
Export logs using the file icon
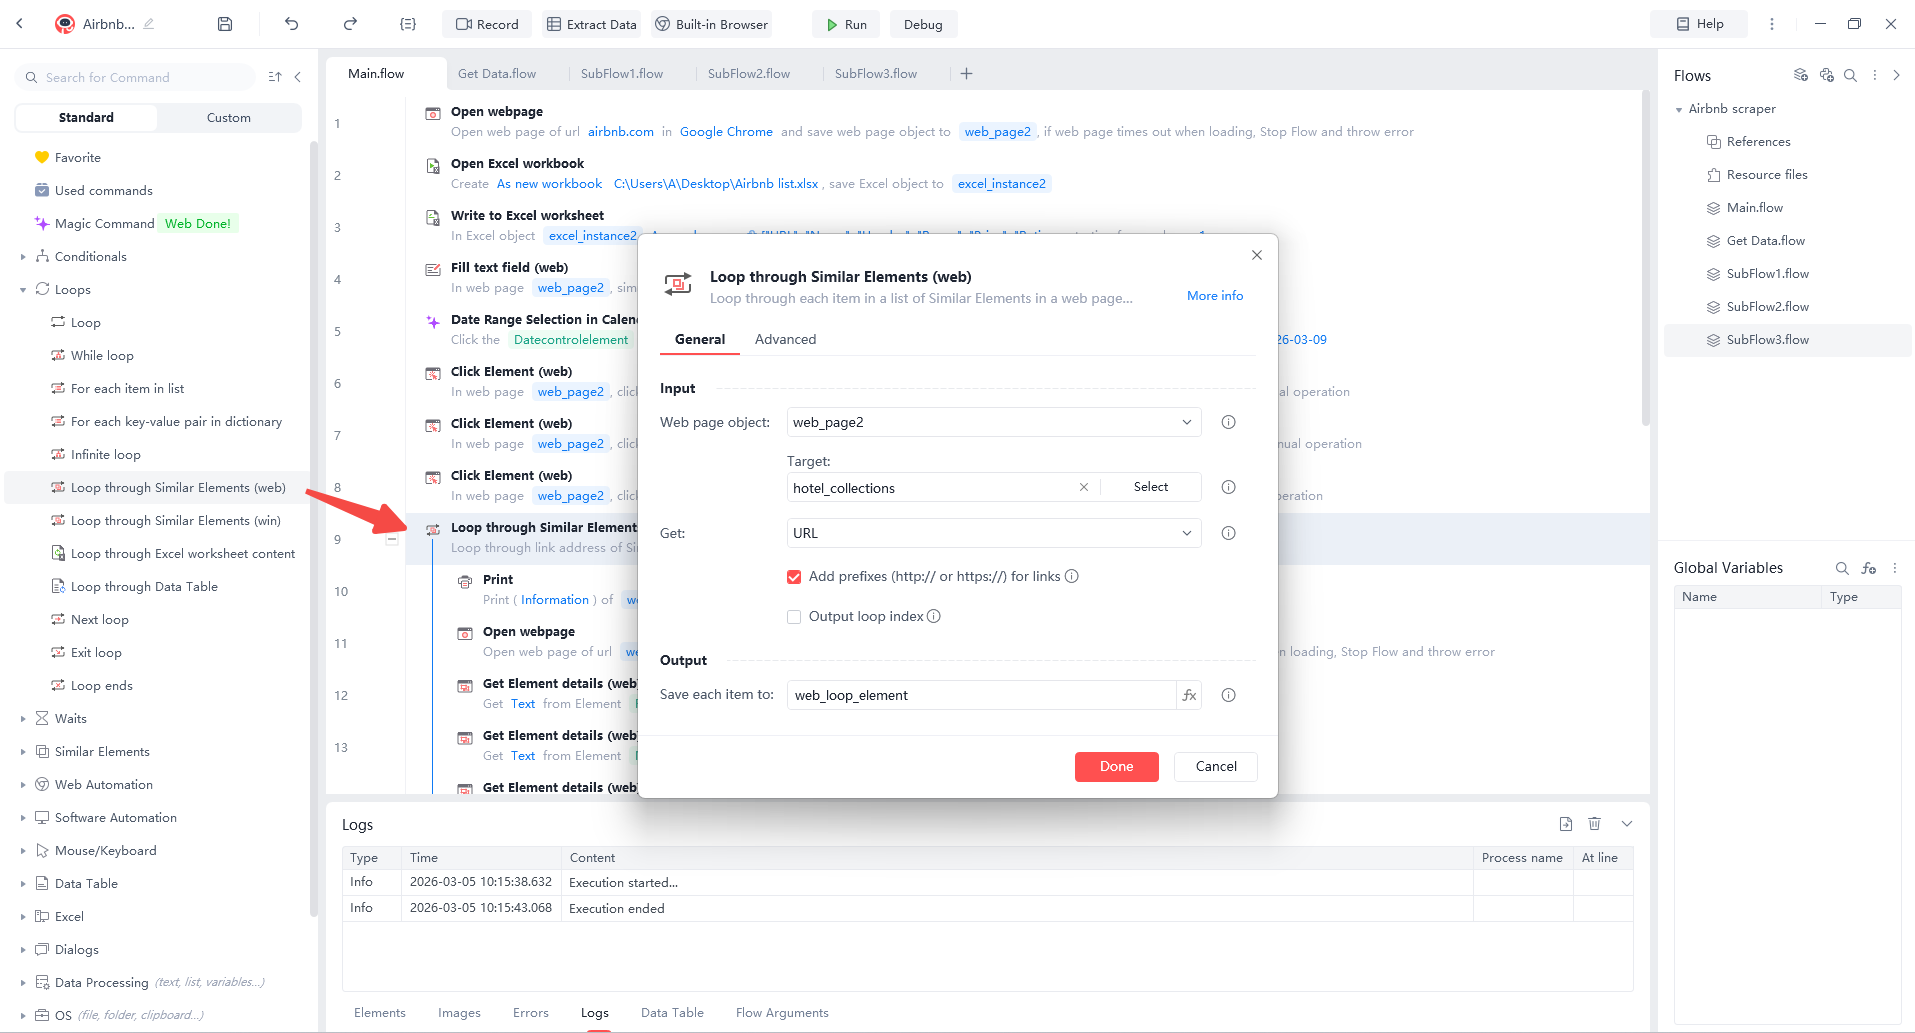tap(1565, 823)
